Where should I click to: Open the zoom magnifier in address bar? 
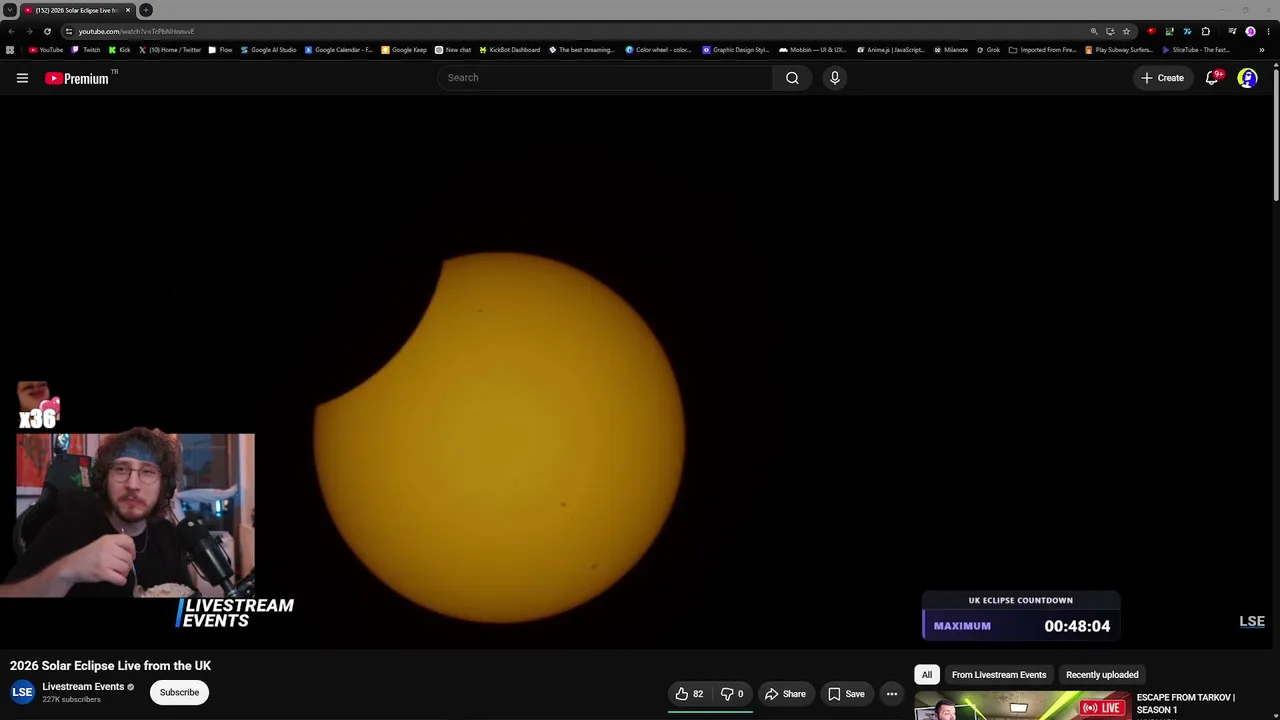tap(1094, 31)
